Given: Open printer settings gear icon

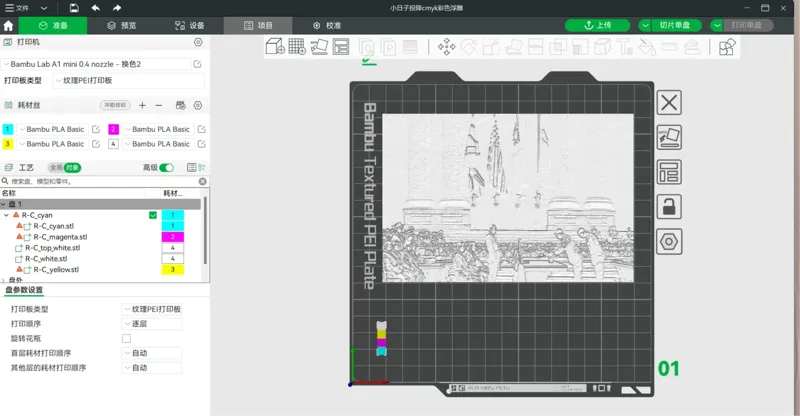Looking at the screenshot, I should click(x=198, y=42).
